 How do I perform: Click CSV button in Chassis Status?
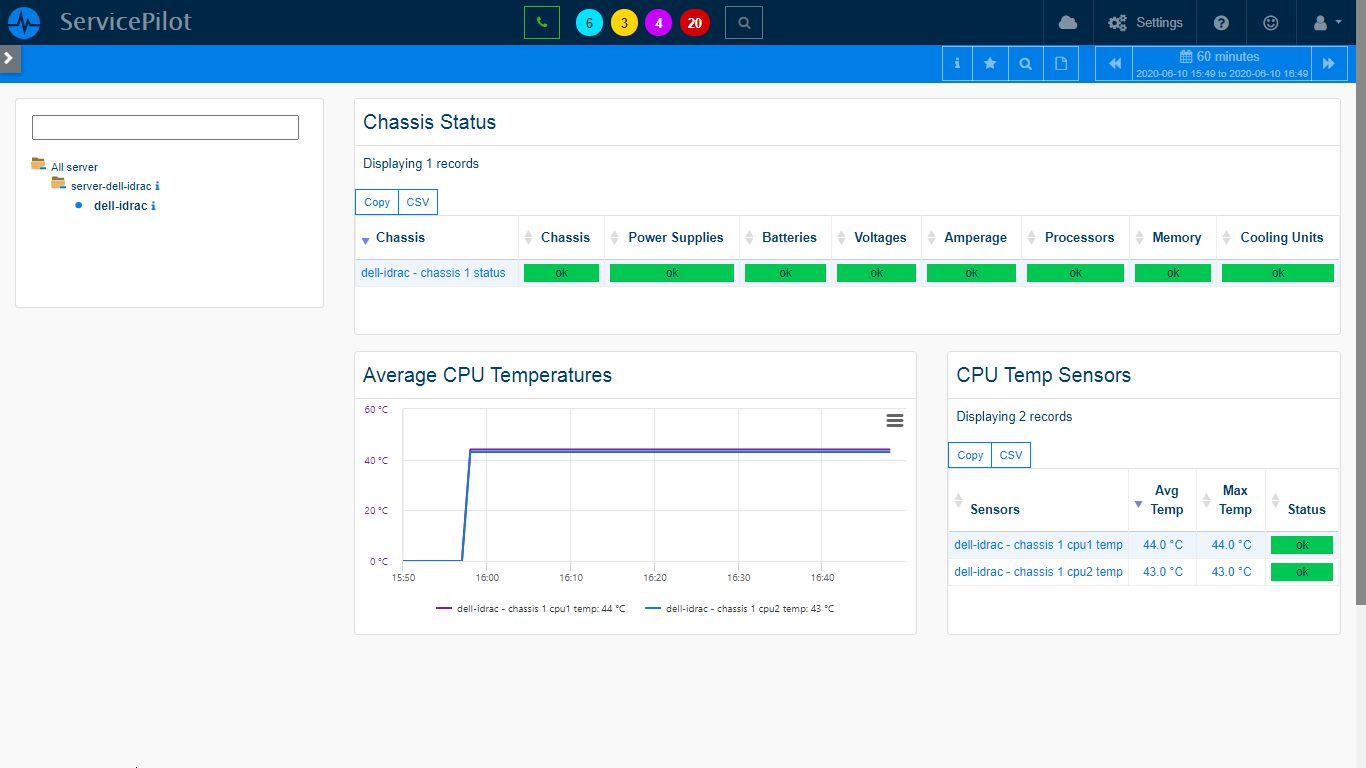pyautogui.click(x=417, y=202)
